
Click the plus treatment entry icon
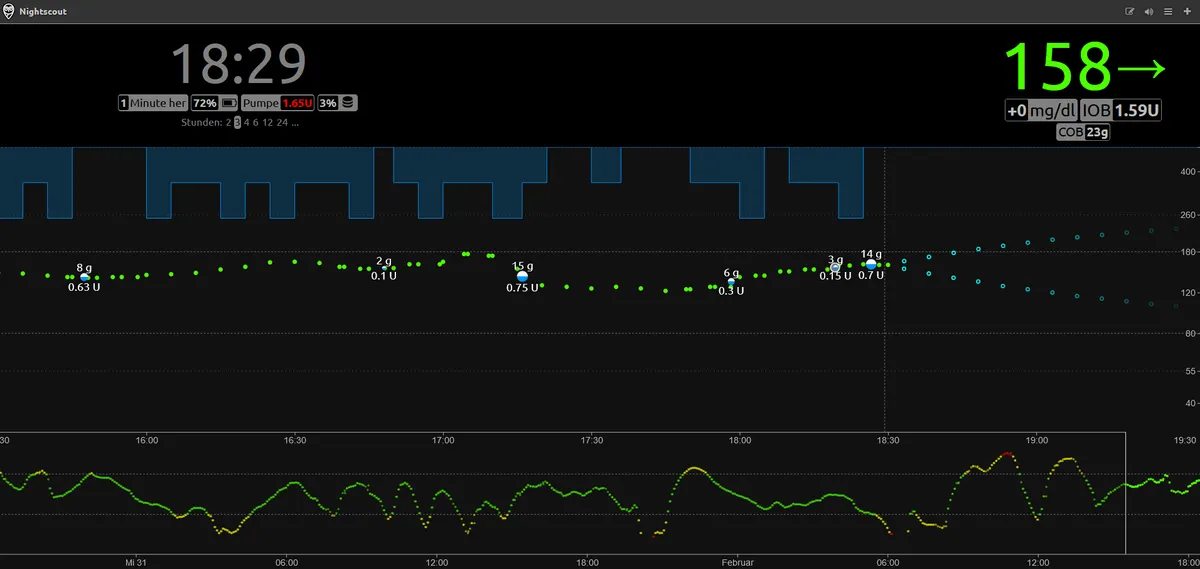(x=1185, y=11)
